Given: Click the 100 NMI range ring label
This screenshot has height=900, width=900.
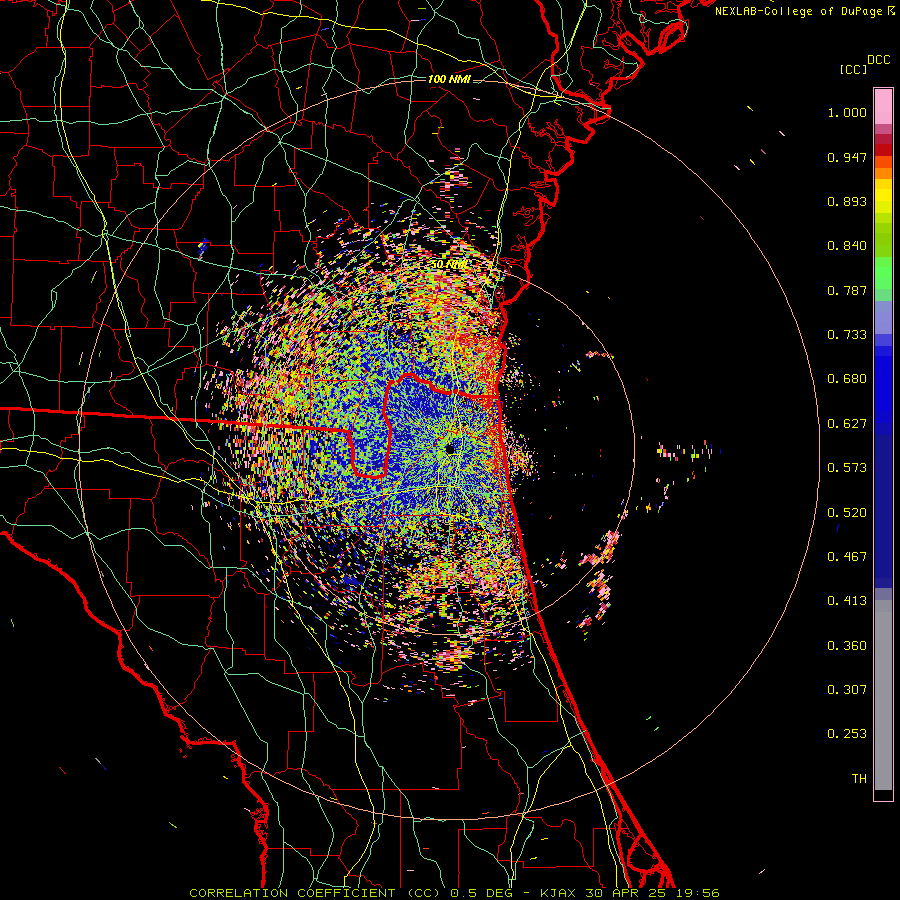Looking at the screenshot, I should (449, 79).
